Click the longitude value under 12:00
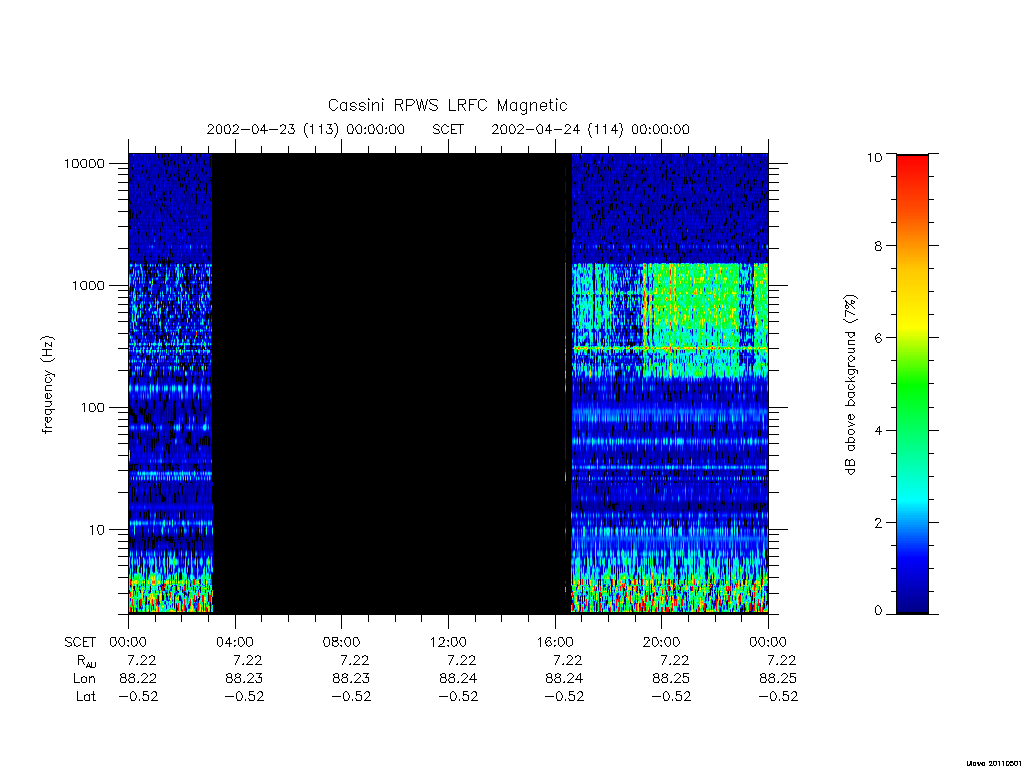The width and height of the screenshot is (1024, 768). point(458,679)
